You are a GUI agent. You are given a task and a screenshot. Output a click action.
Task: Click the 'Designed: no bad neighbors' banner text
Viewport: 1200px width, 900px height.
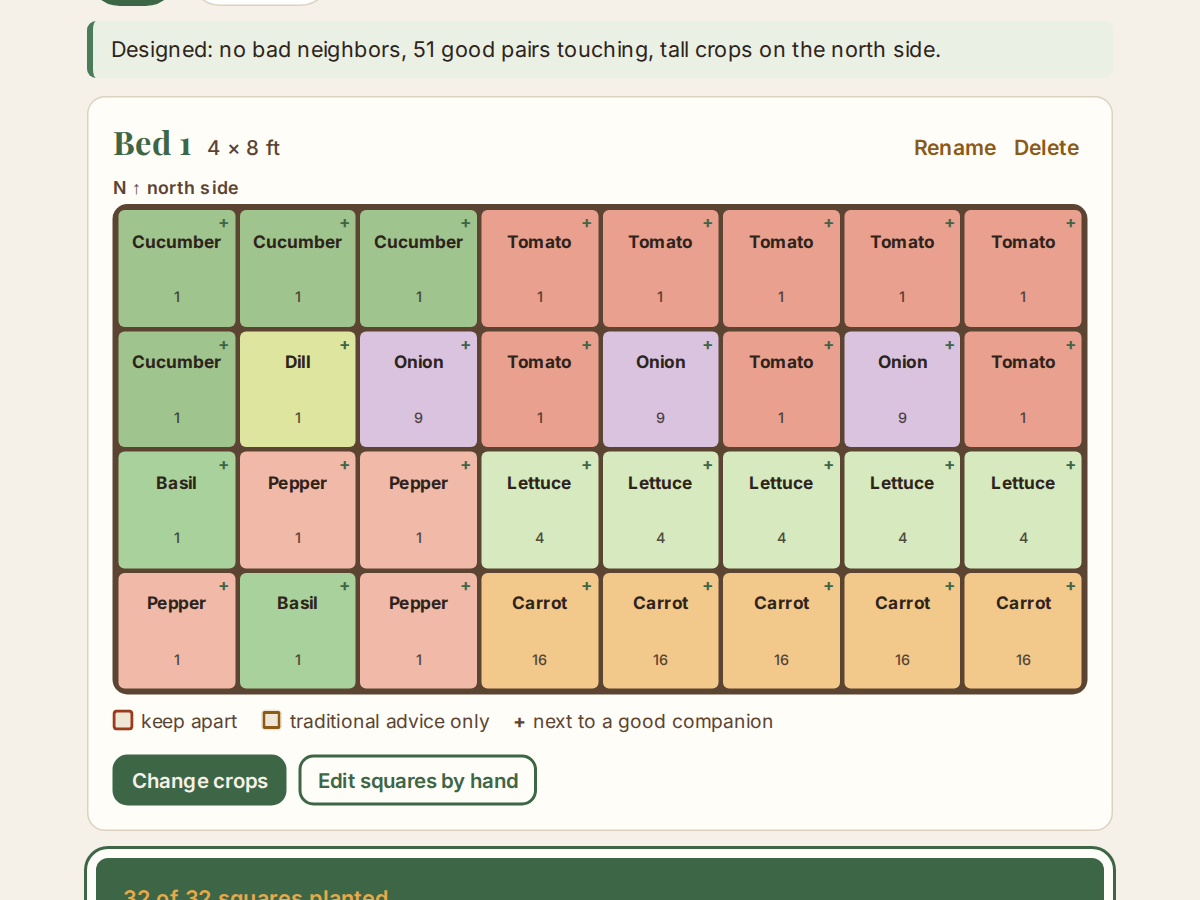click(x=526, y=50)
